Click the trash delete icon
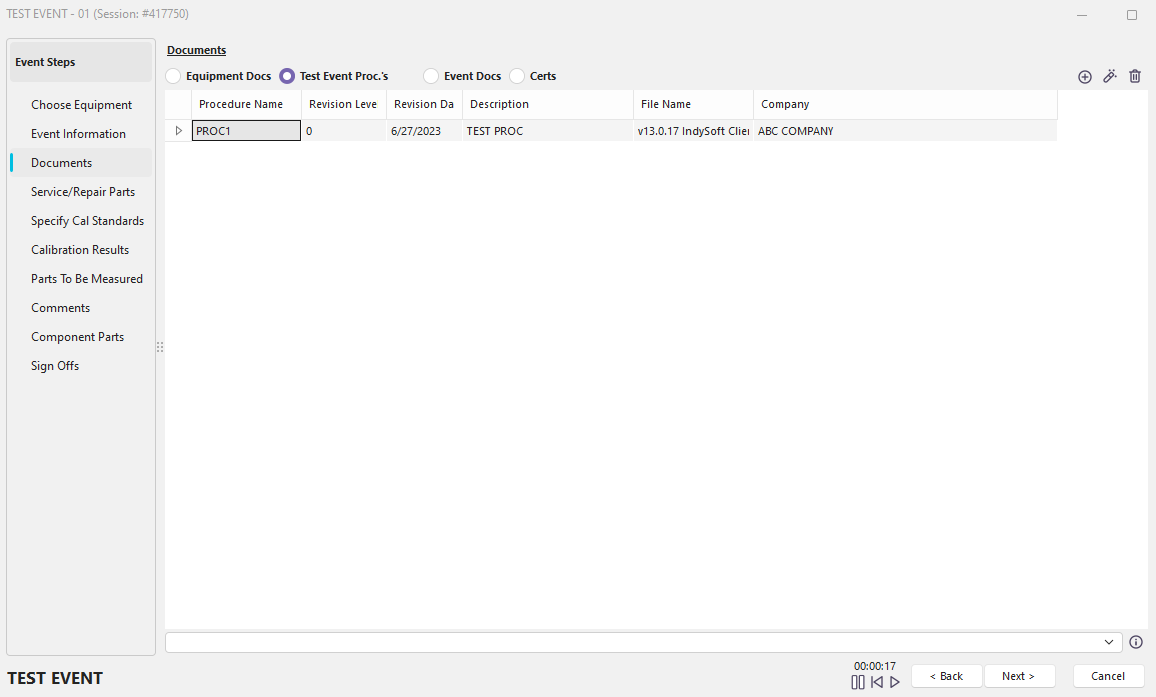1156x697 pixels. tap(1135, 77)
